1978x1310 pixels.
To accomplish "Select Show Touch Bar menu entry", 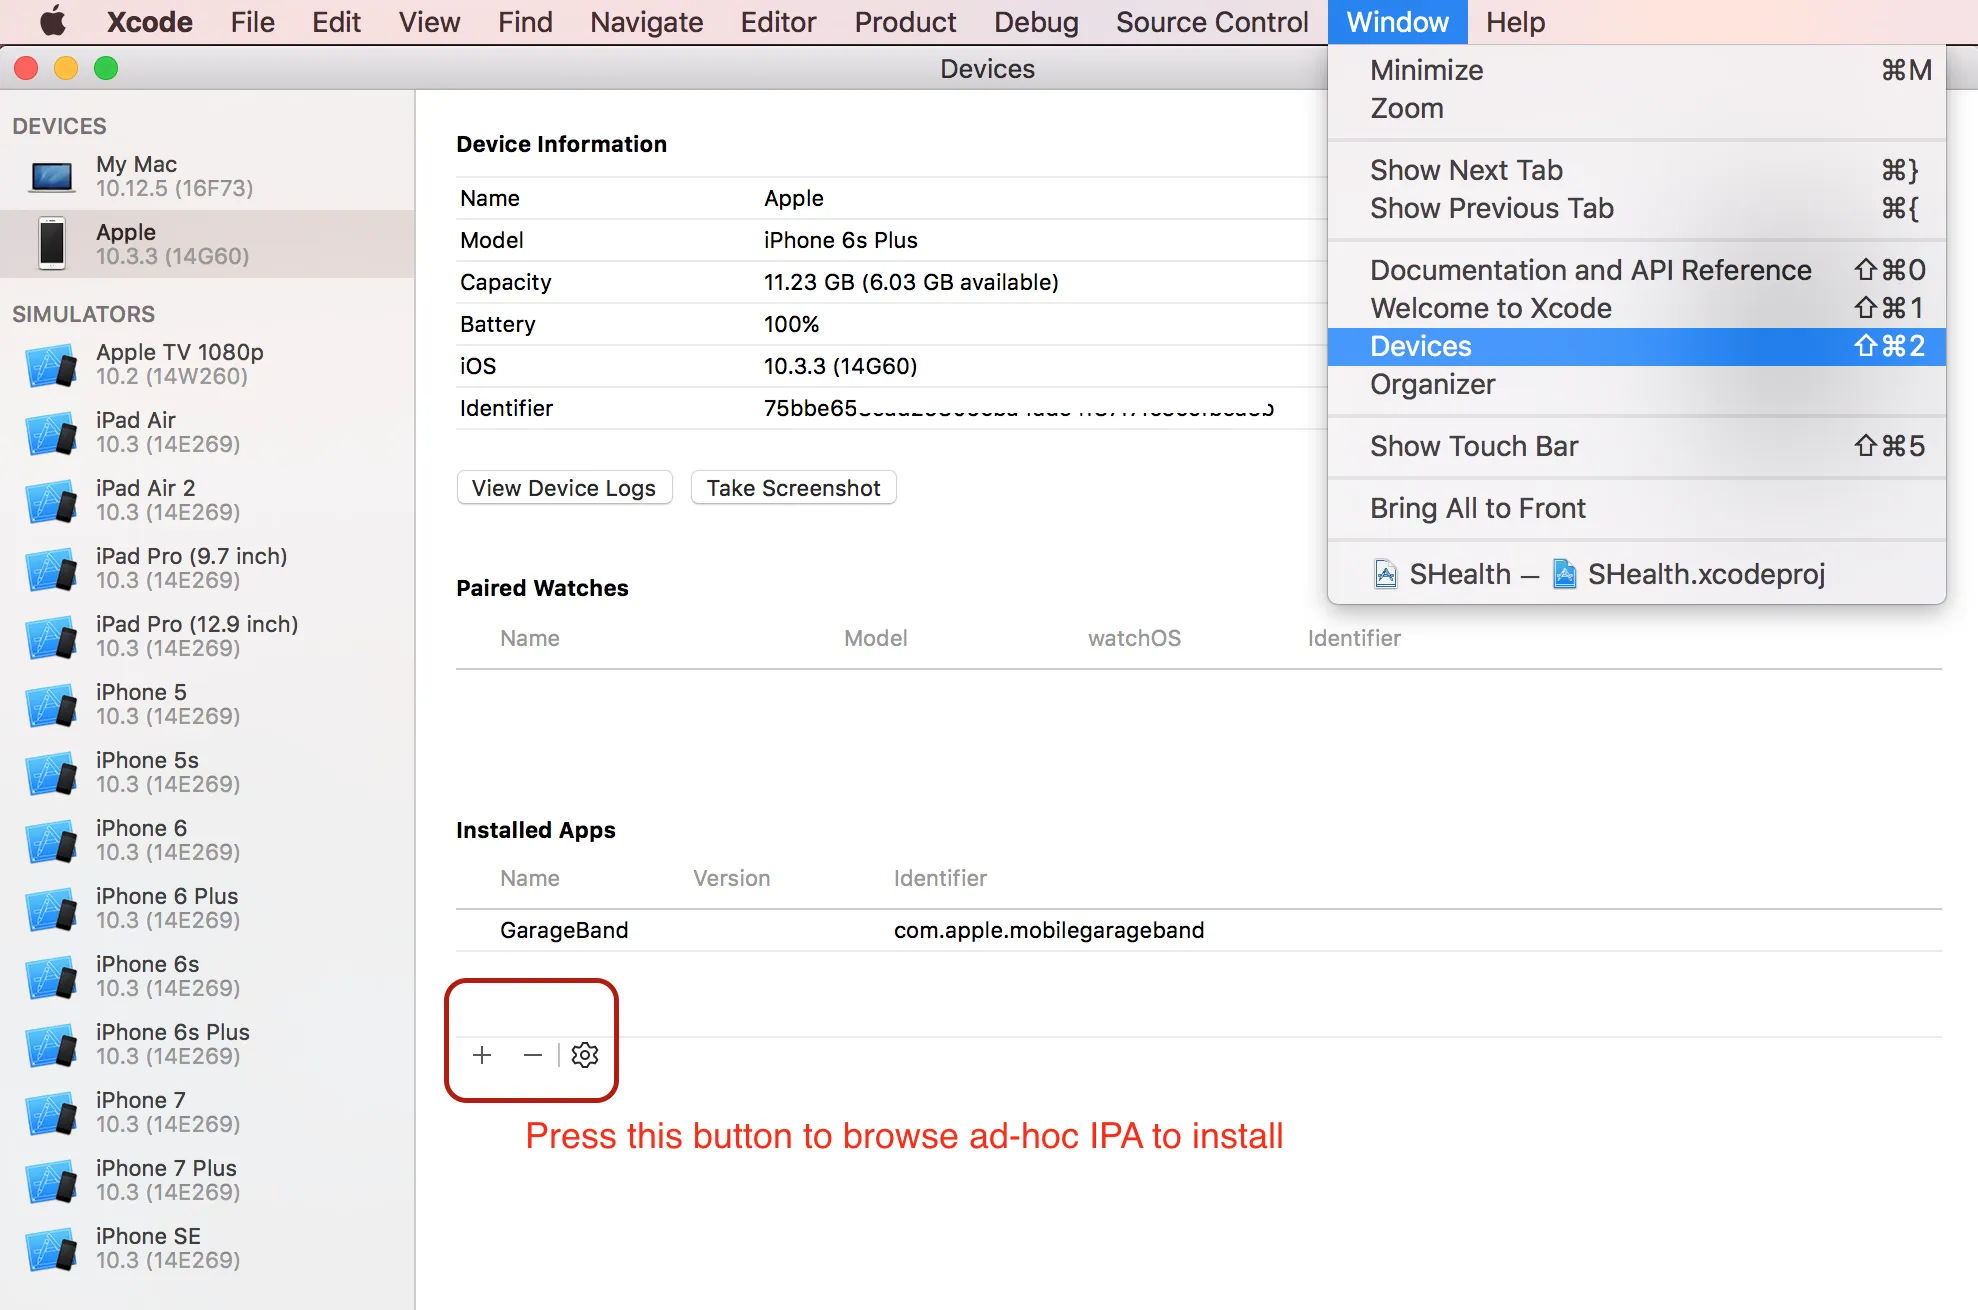I will pyautogui.click(x=1473, y=446).
